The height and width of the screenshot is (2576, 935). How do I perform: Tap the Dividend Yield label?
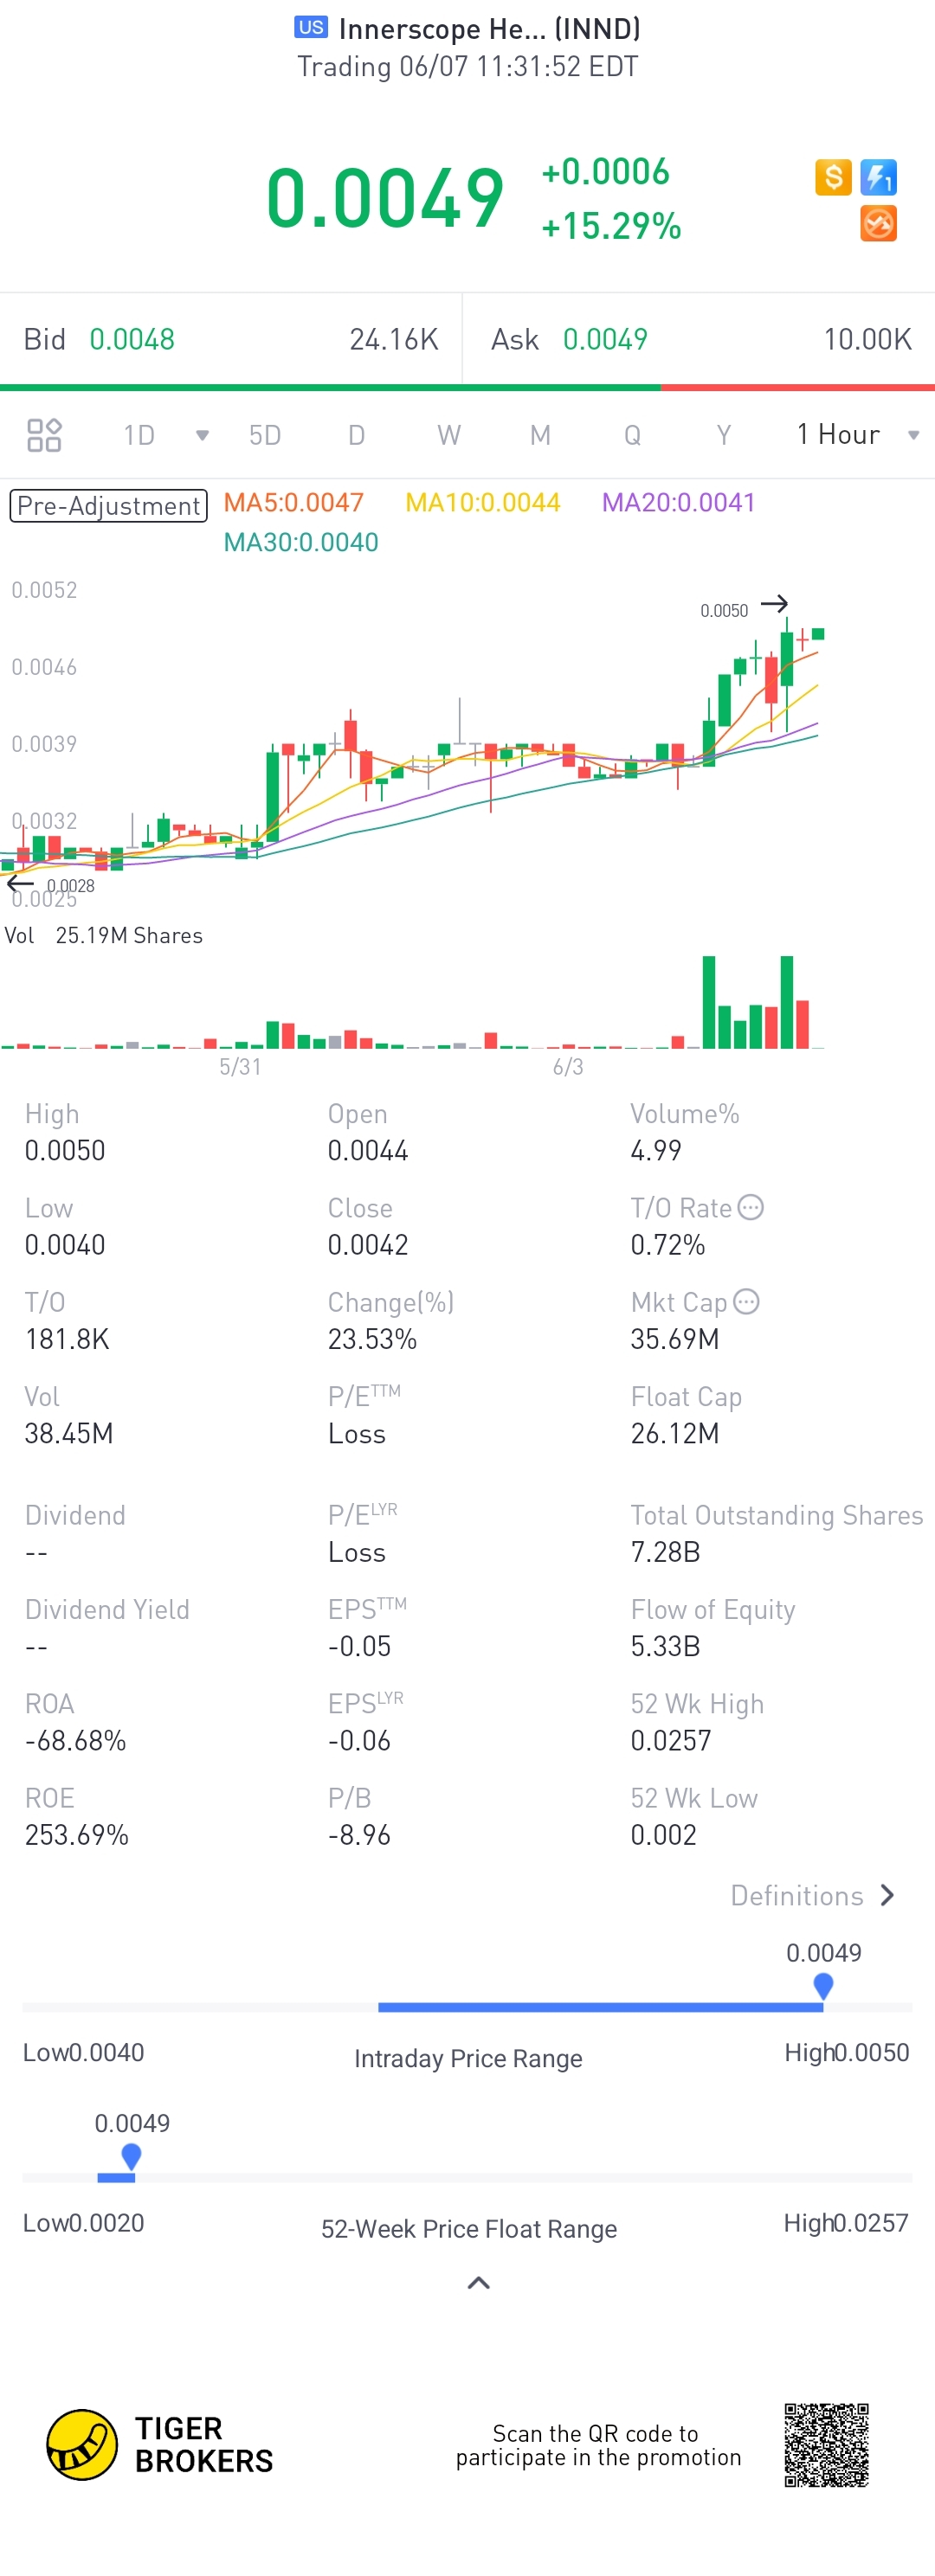[x=107, y=1609]
